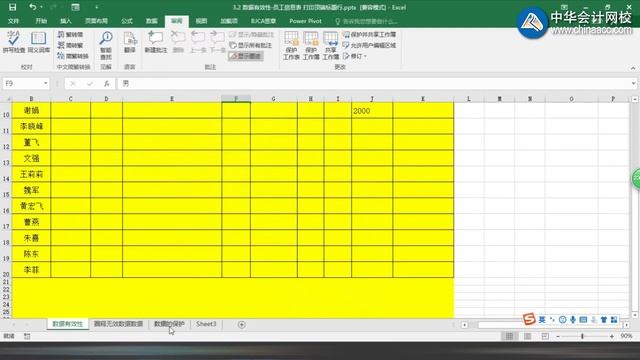Switch to the Power Pivot tab
This screenshot has width=640, height=360.
click(x=305, y=21)
